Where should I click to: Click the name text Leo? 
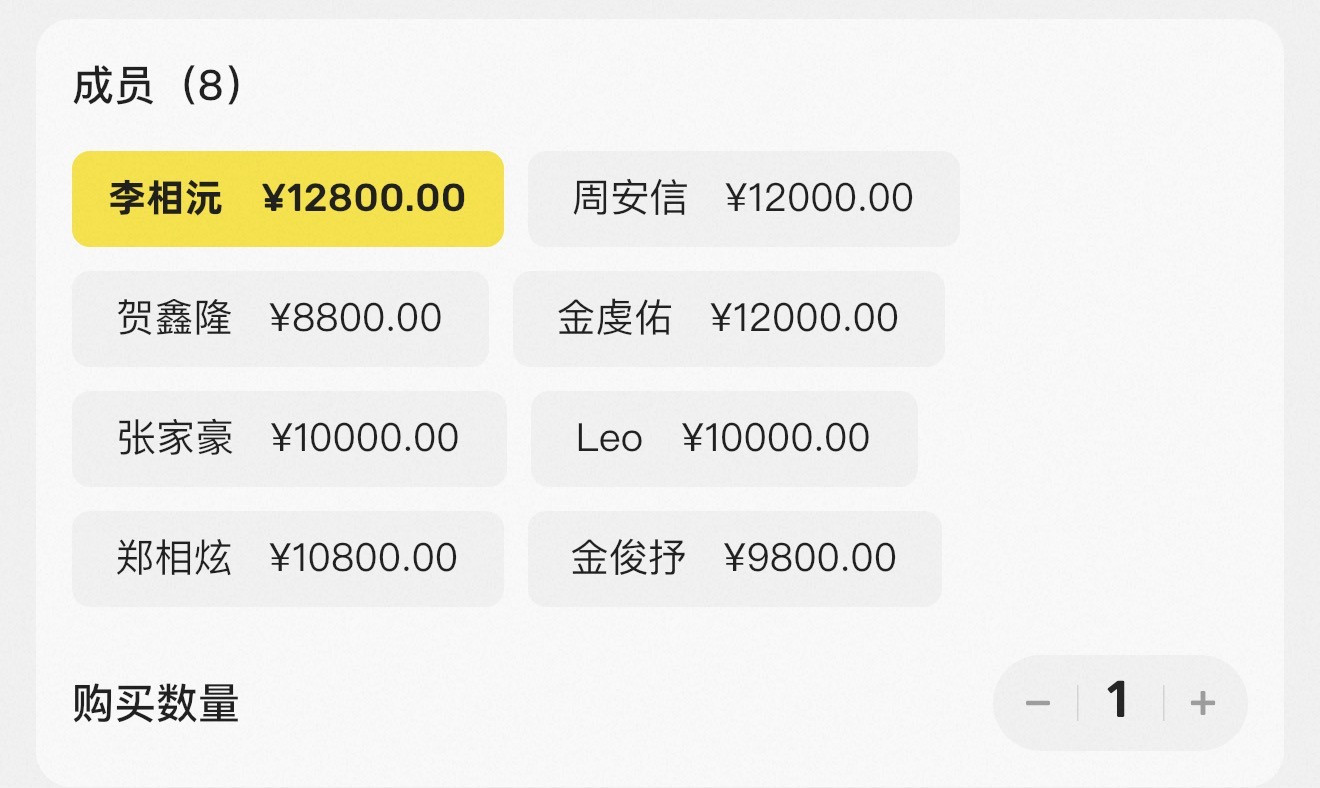(x=609, y=438)
